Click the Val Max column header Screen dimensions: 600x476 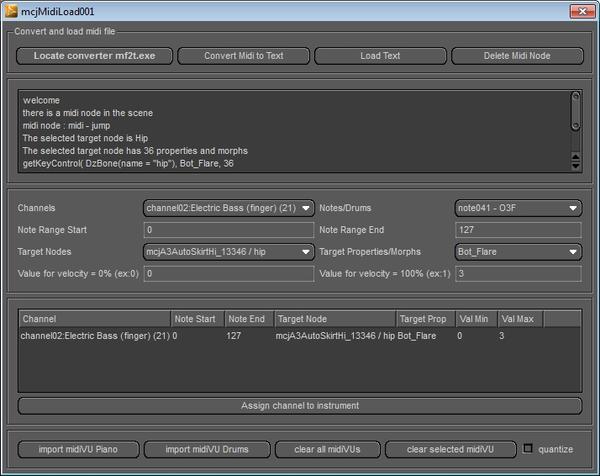(x=520, y=319)
